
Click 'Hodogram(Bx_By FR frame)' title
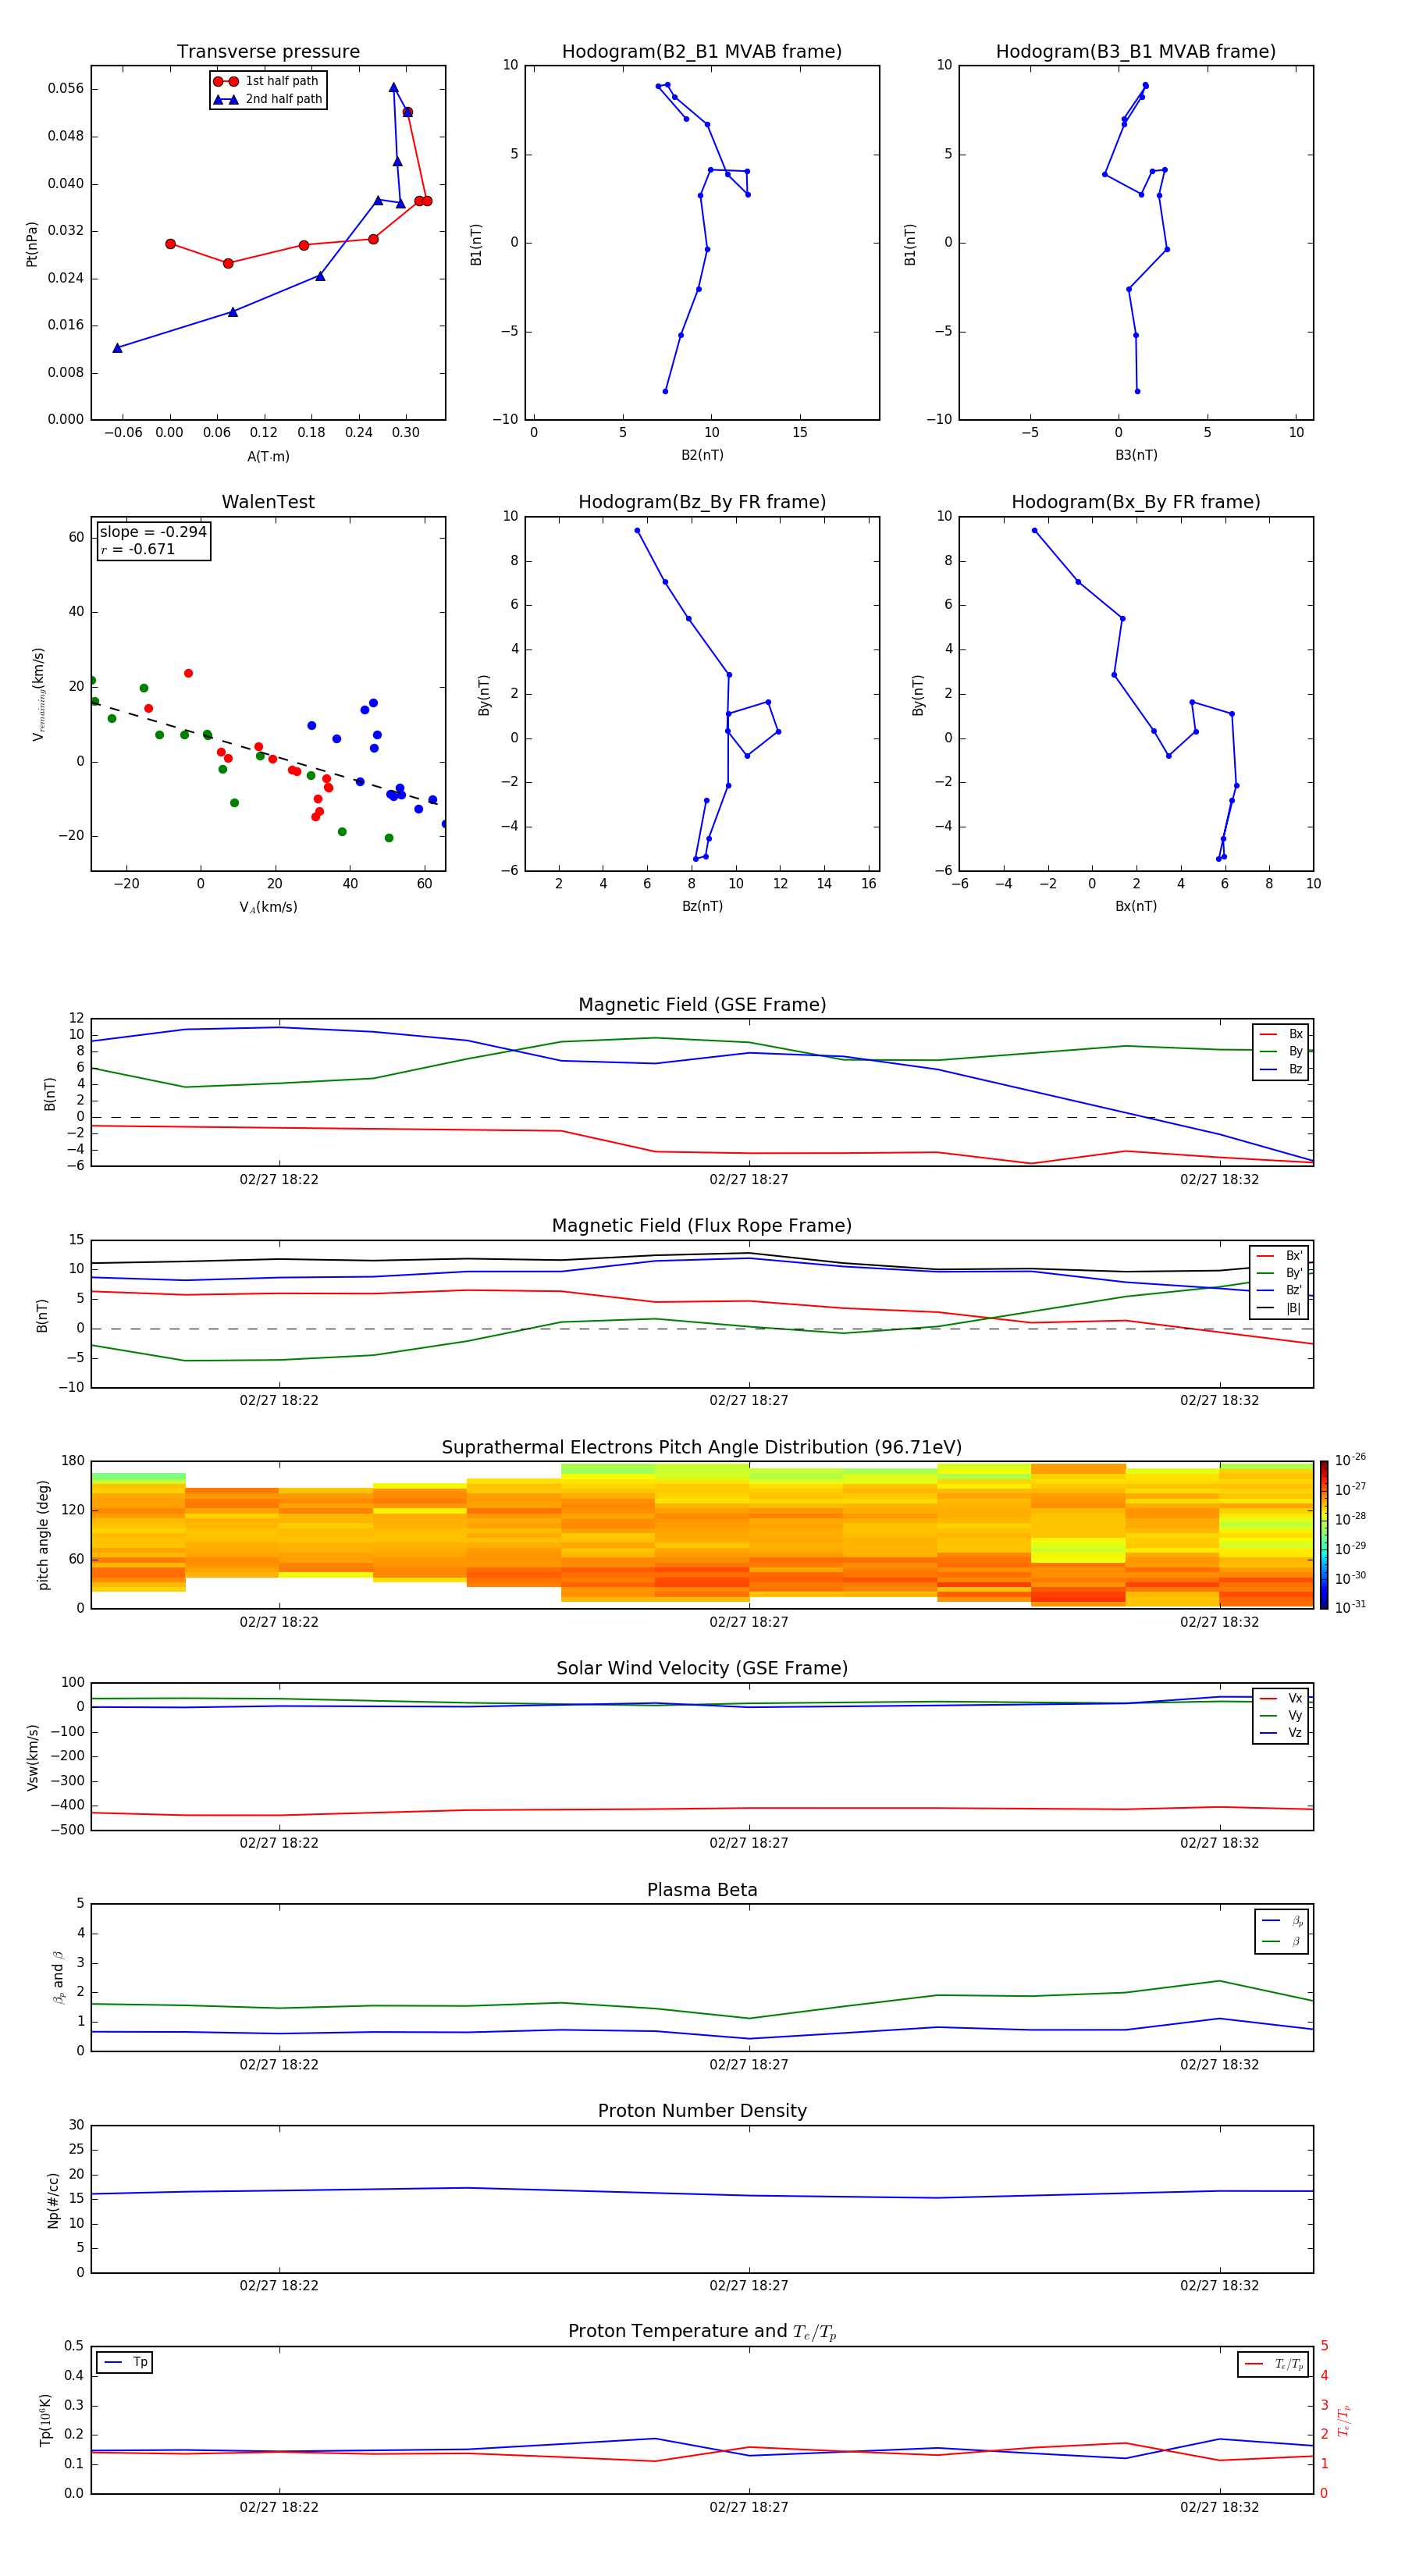tap(1136, 502)
